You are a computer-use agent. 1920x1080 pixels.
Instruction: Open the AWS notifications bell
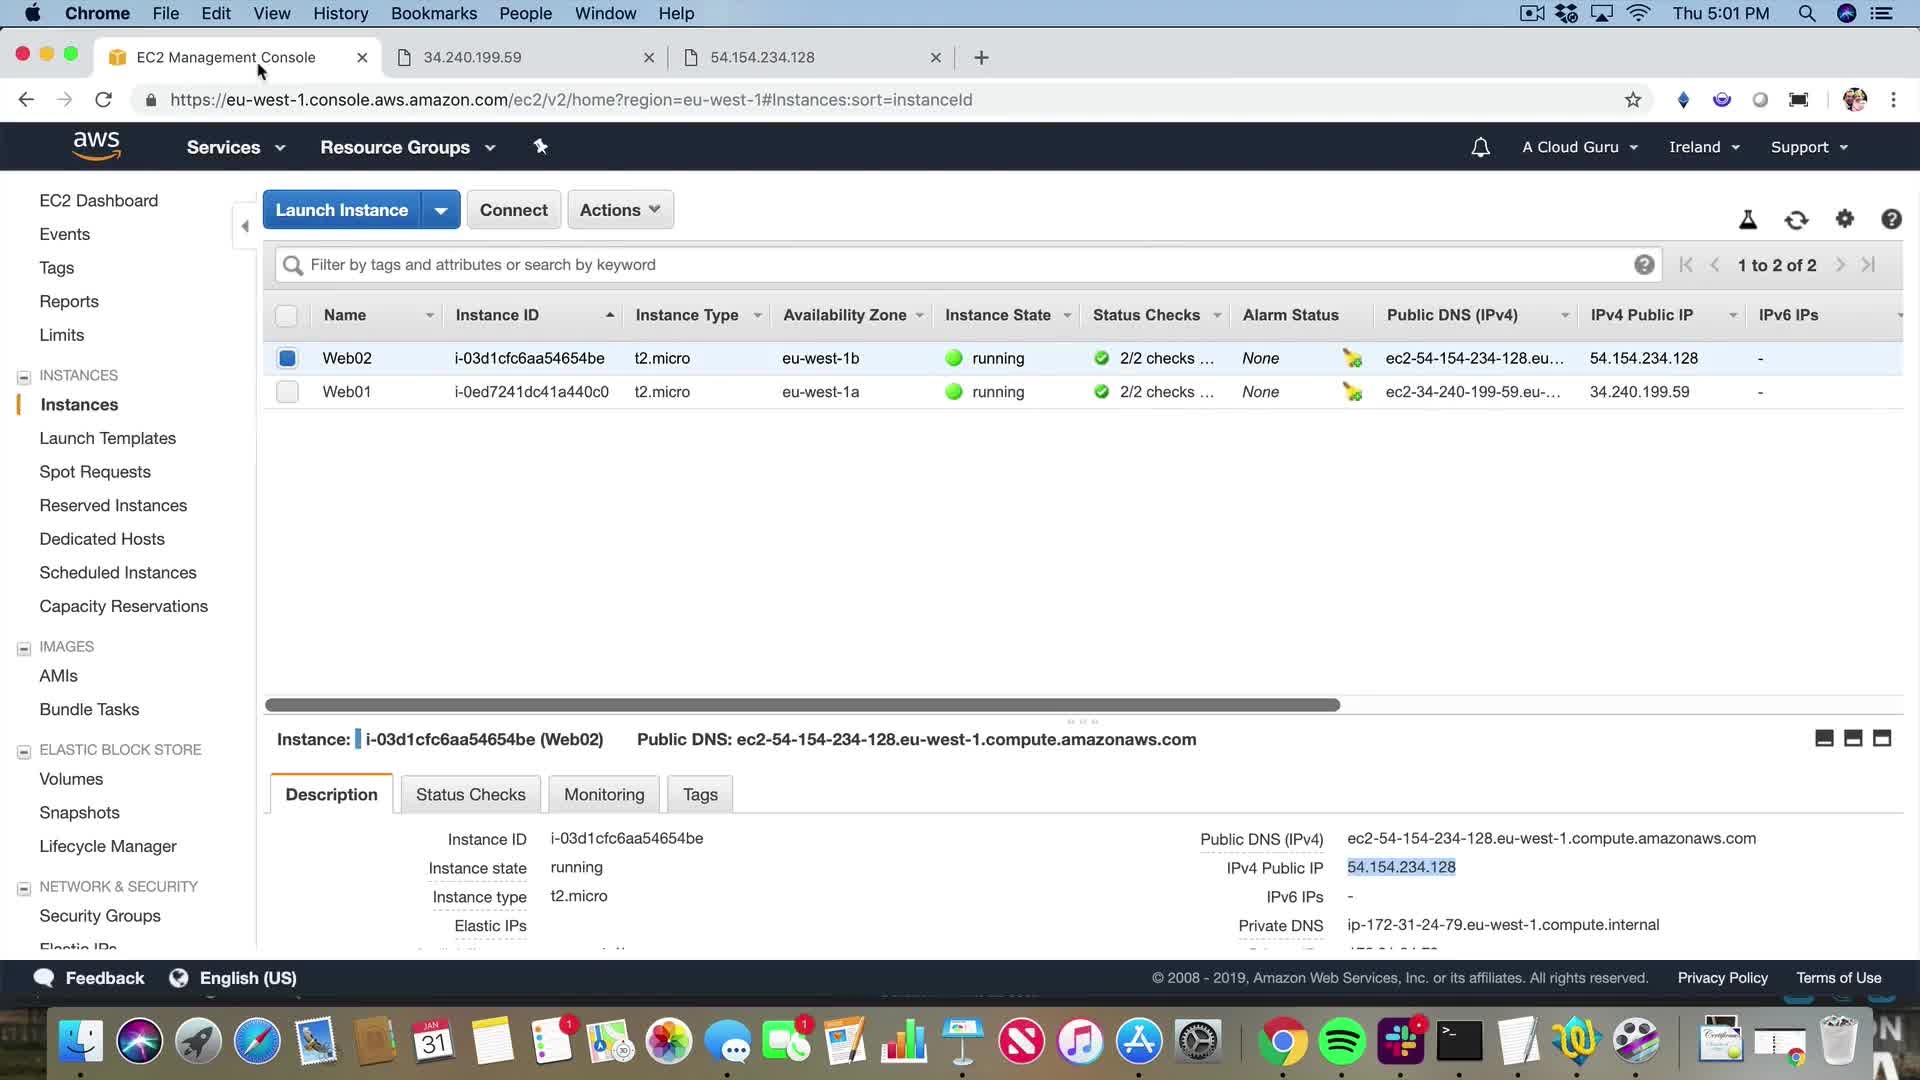[x=1480, y=147]
